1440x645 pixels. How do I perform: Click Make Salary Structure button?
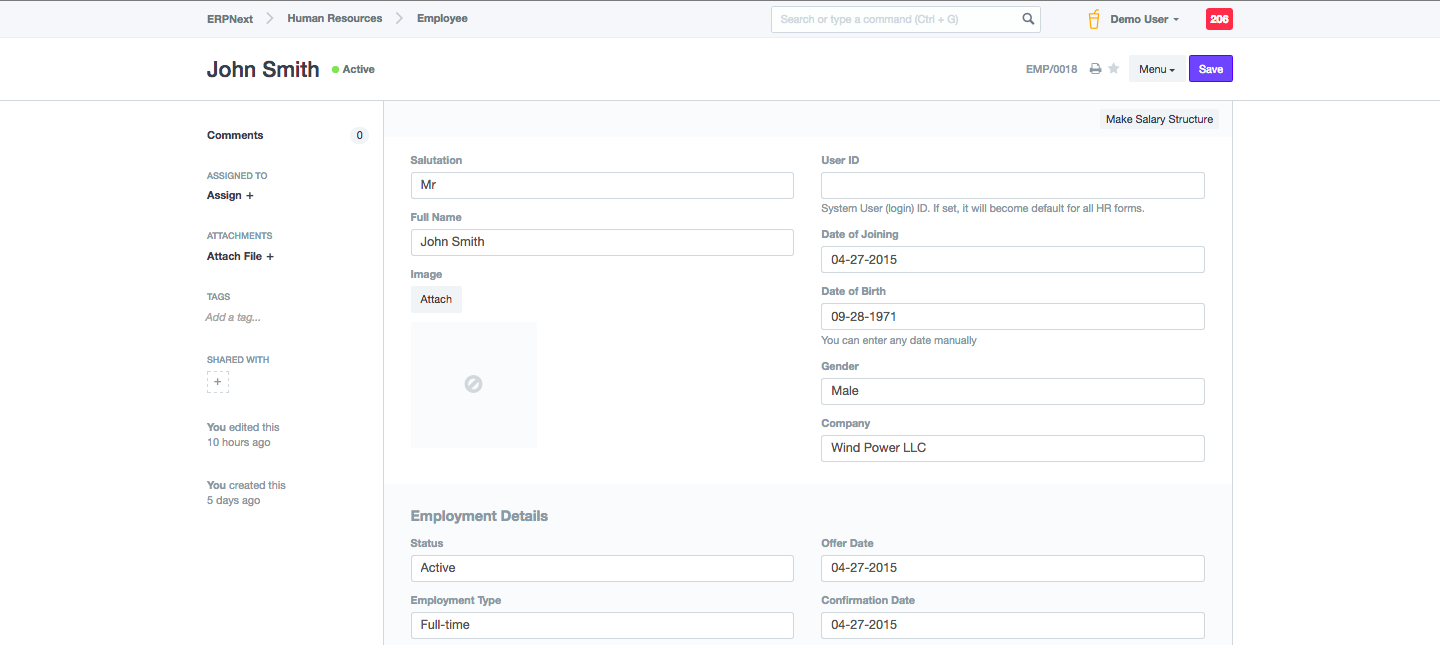pyautogui.click(x=1159, y=119)
